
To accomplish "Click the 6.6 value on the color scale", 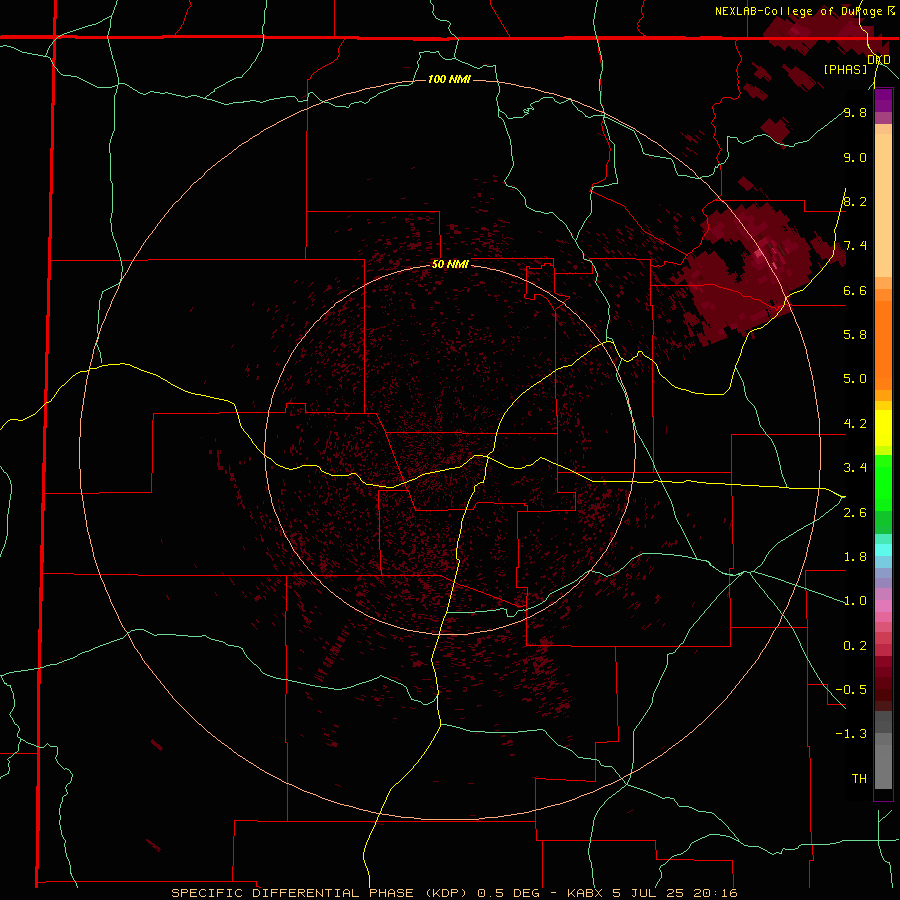I will [x=855, y=290].
